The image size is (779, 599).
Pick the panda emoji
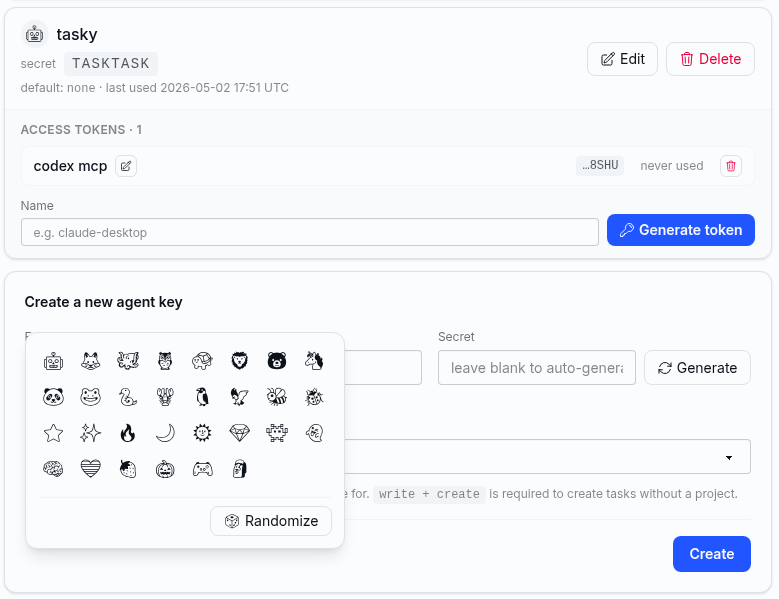pyautogui.click(x=53, y=397)
